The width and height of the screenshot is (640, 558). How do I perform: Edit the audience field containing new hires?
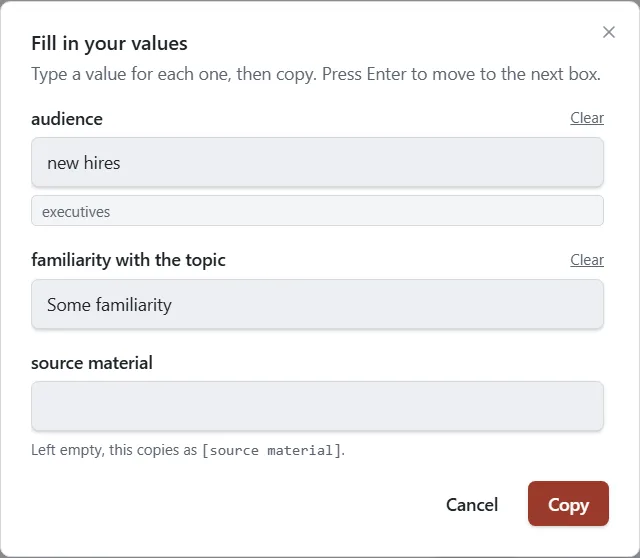click(x=318, y=162)
